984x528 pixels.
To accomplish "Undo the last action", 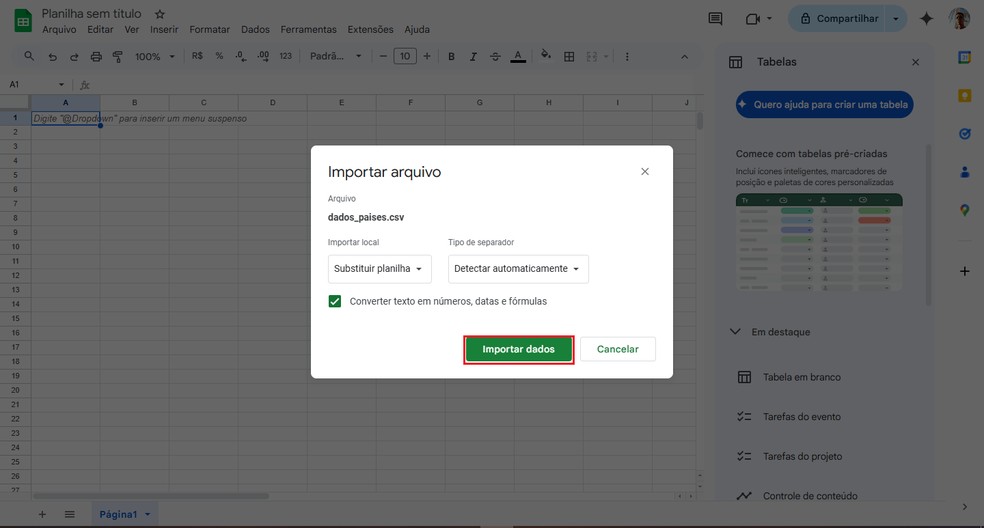I will [52, 57].
